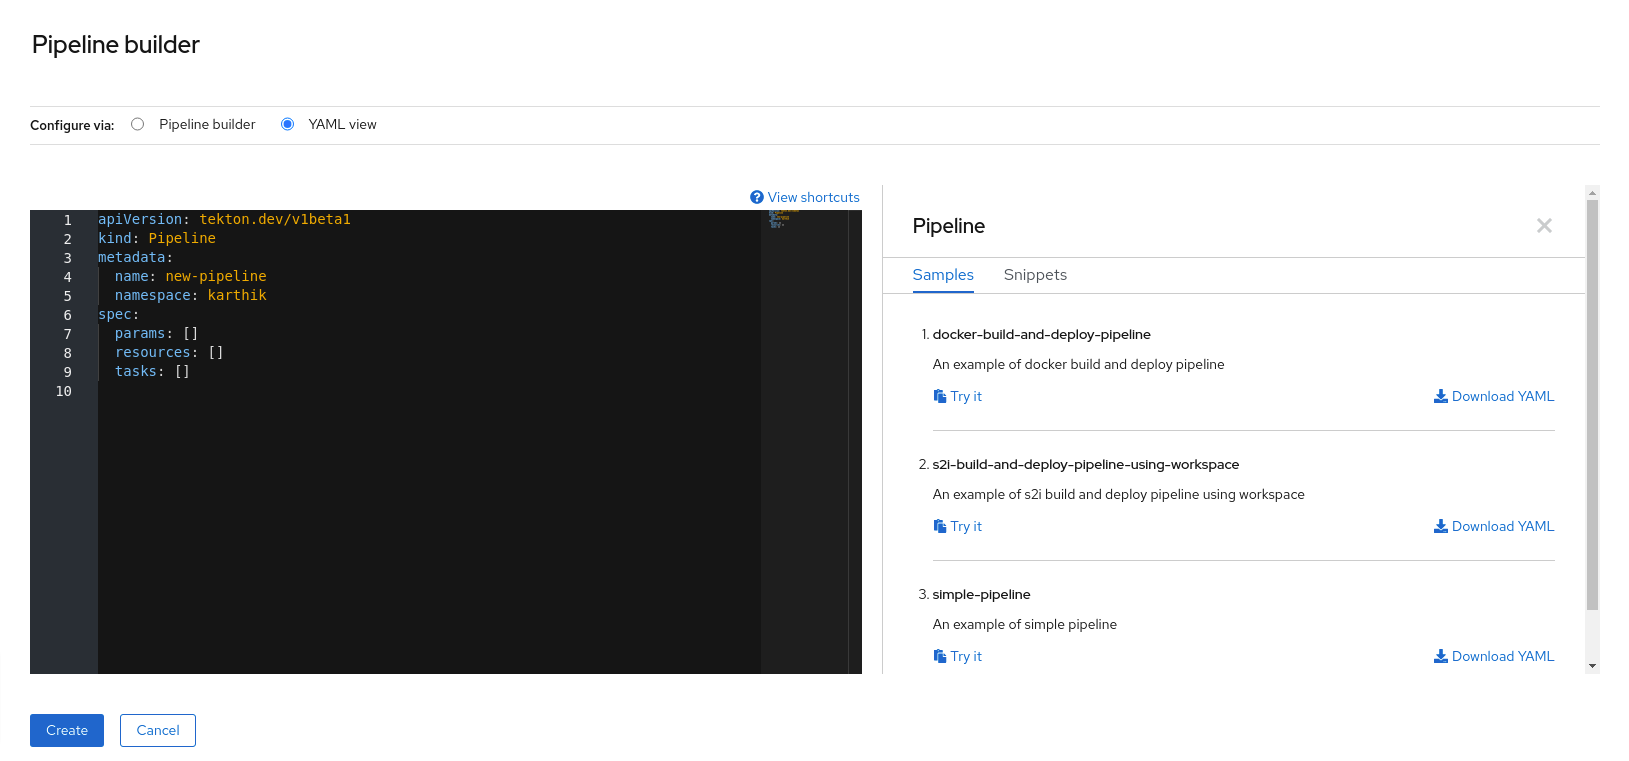1629x761 pixels.
Task: Close the Pipeline samples sidebar
Action: pos(1543,226)
